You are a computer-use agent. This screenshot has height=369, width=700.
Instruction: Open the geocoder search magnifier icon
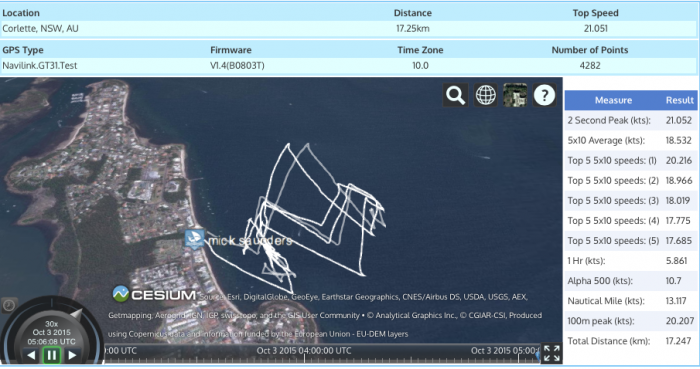[455, 95]
